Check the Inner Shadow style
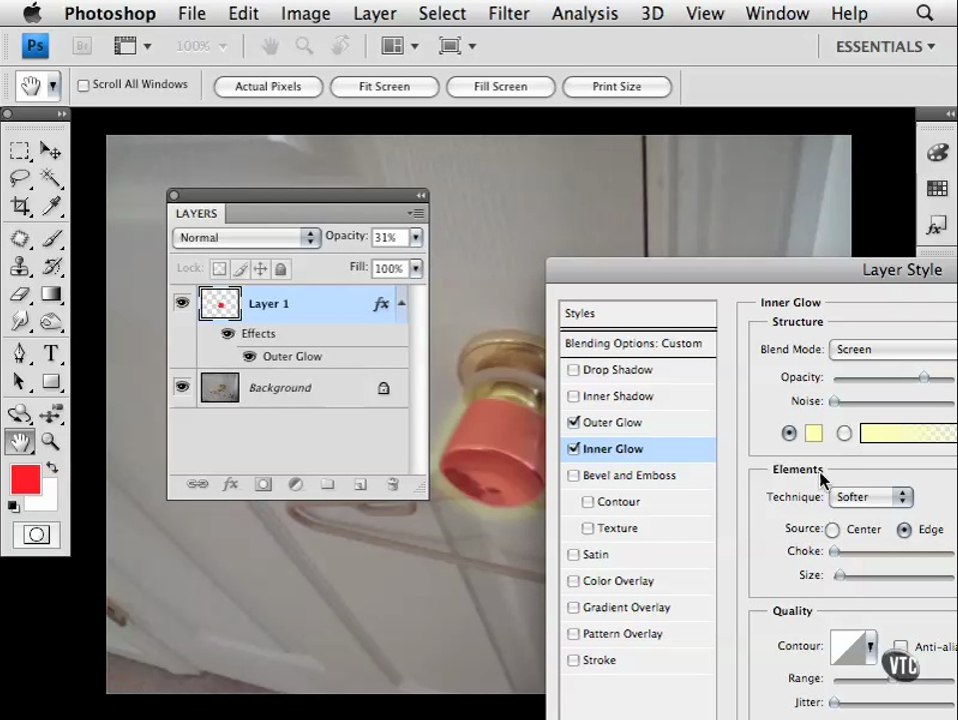The width and height of the screenshot is (958, 720). [x=573, y=396]
